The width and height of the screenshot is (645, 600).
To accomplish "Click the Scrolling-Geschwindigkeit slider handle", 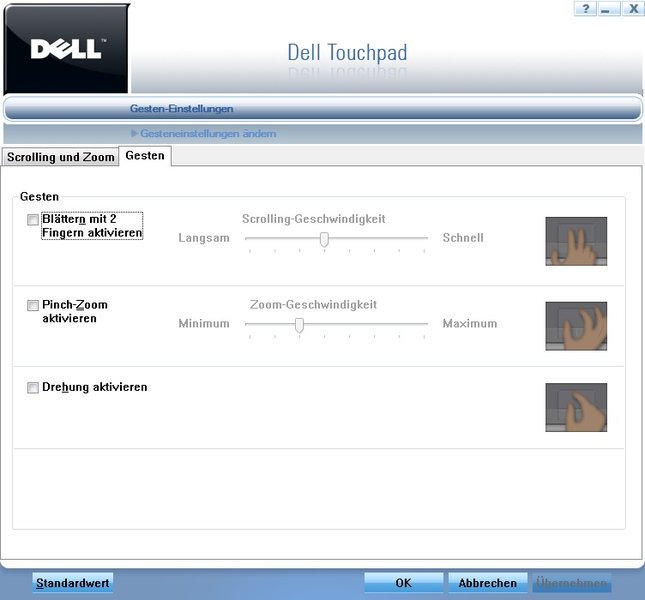I will (324, 239).
